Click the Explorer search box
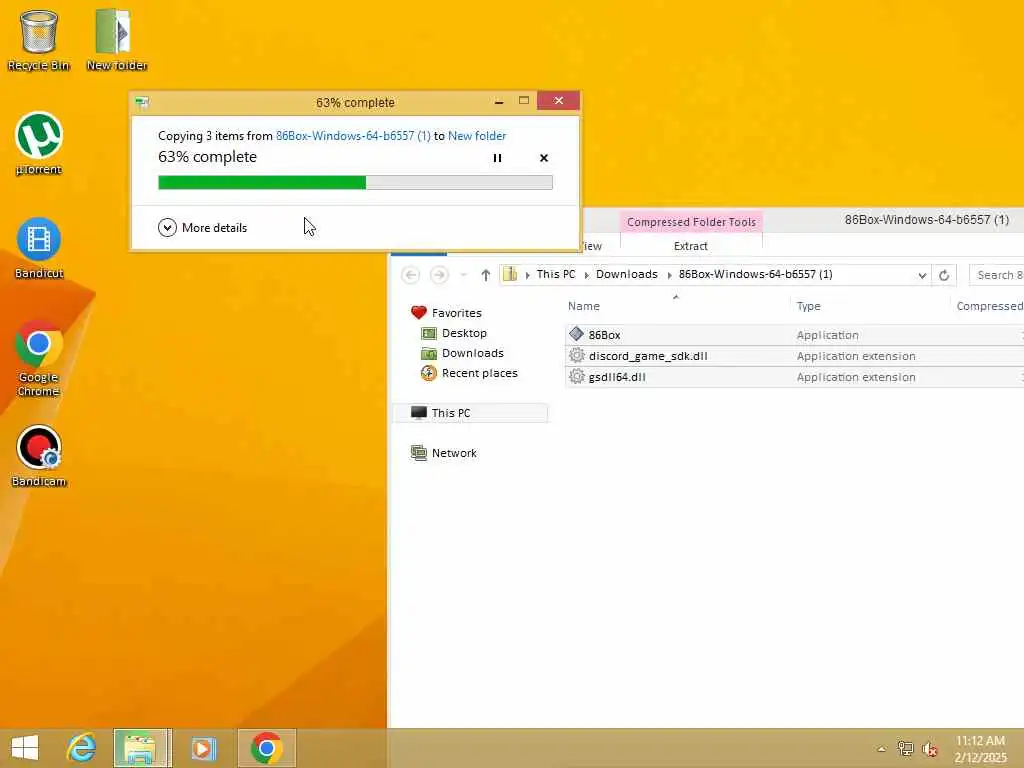Image resolution: width=1024 pixels, height=768 pixels. [997, 275]
